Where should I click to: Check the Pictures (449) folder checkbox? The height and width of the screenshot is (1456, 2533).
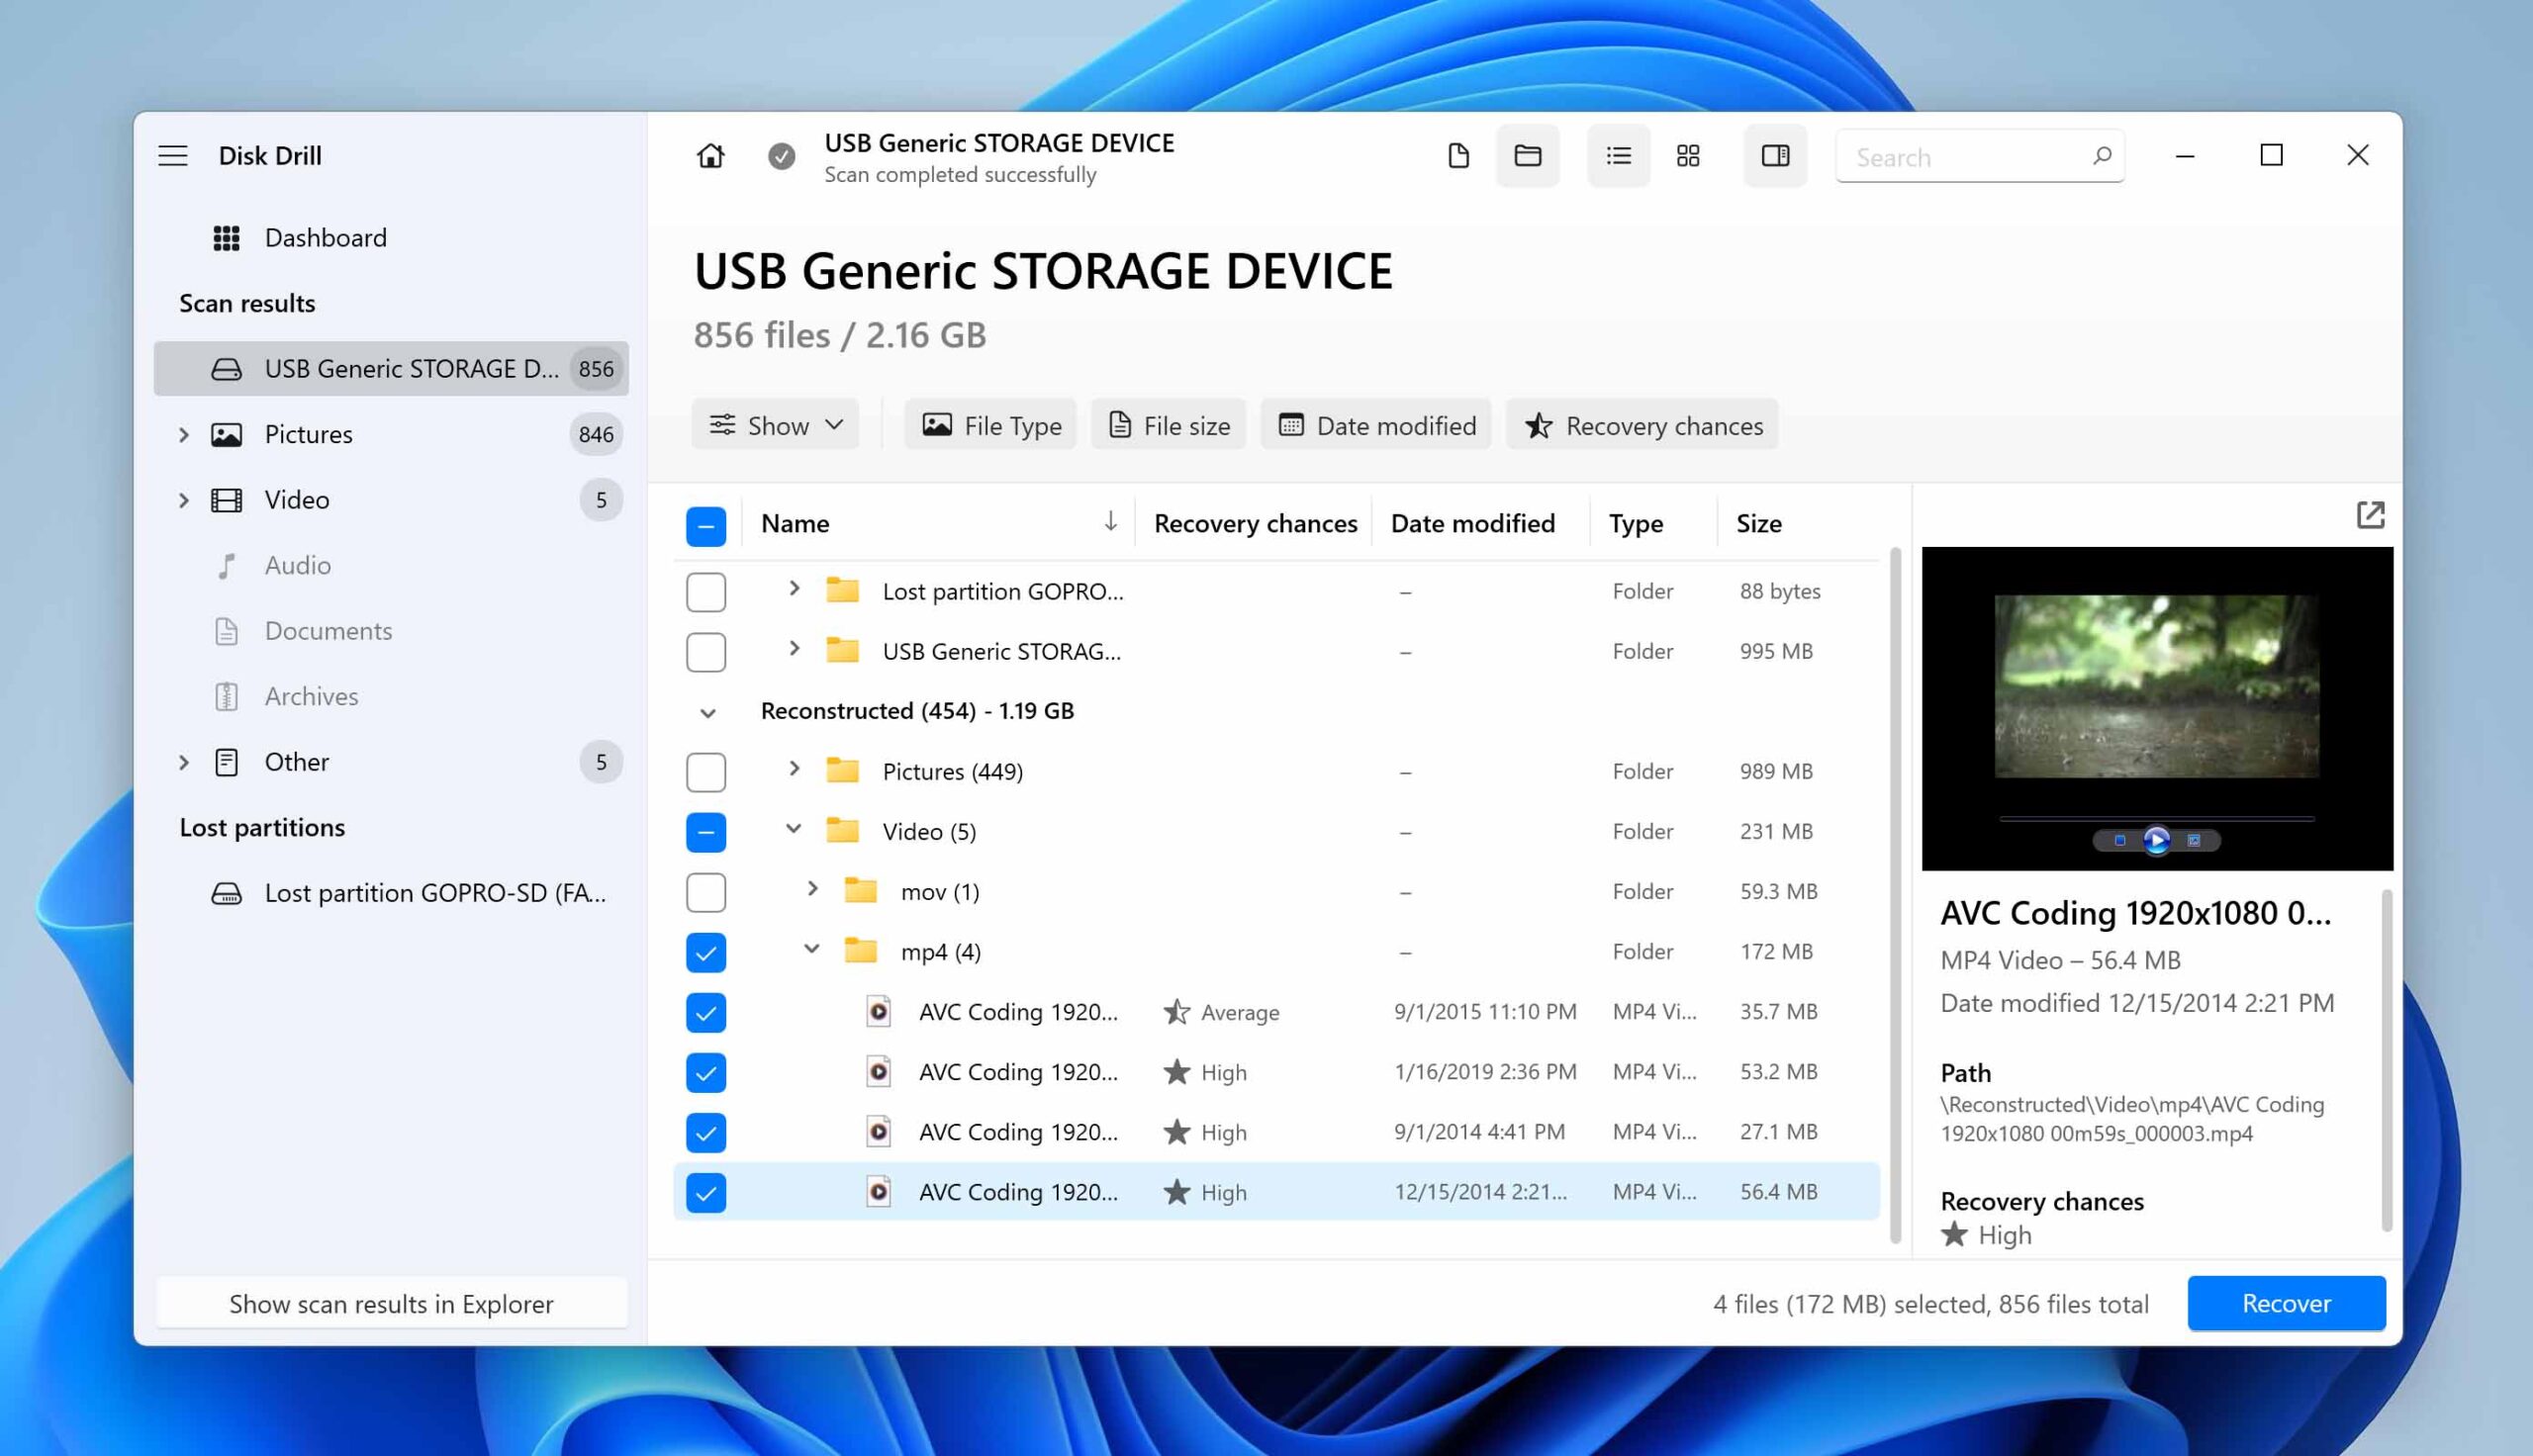(x=706, y=772)
